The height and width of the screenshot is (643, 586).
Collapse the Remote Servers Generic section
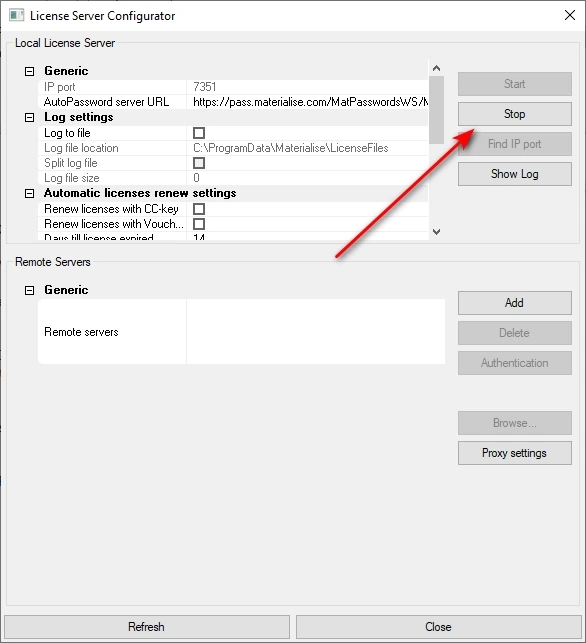coord(30,290)
